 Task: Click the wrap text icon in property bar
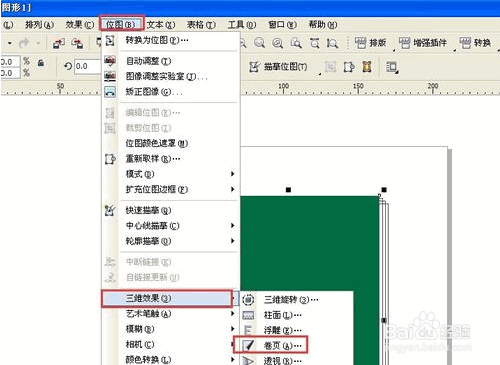[392, 67]
